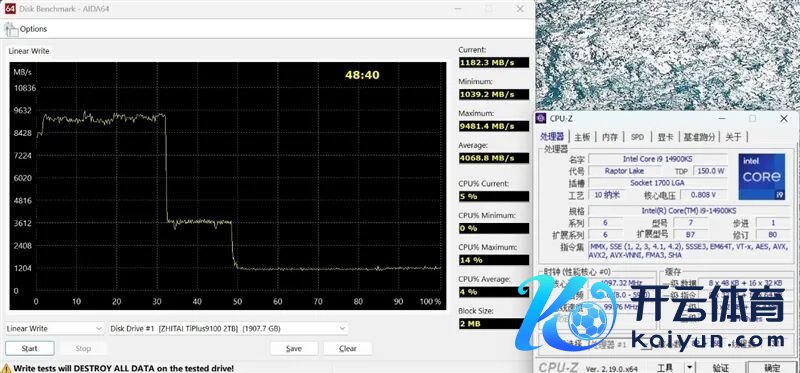Open the SPD tab in CPU-Z
Screen dimensions: 800x373
coord(637,137)
